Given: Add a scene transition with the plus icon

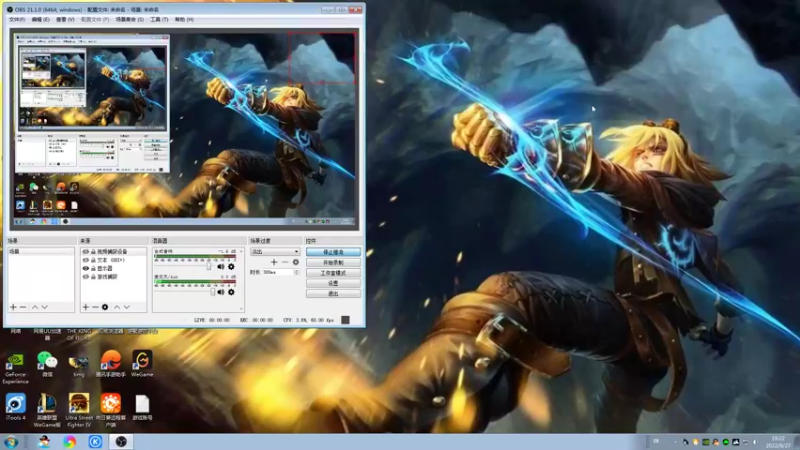Looking at the screenshot, I should [x=274, y=262].
